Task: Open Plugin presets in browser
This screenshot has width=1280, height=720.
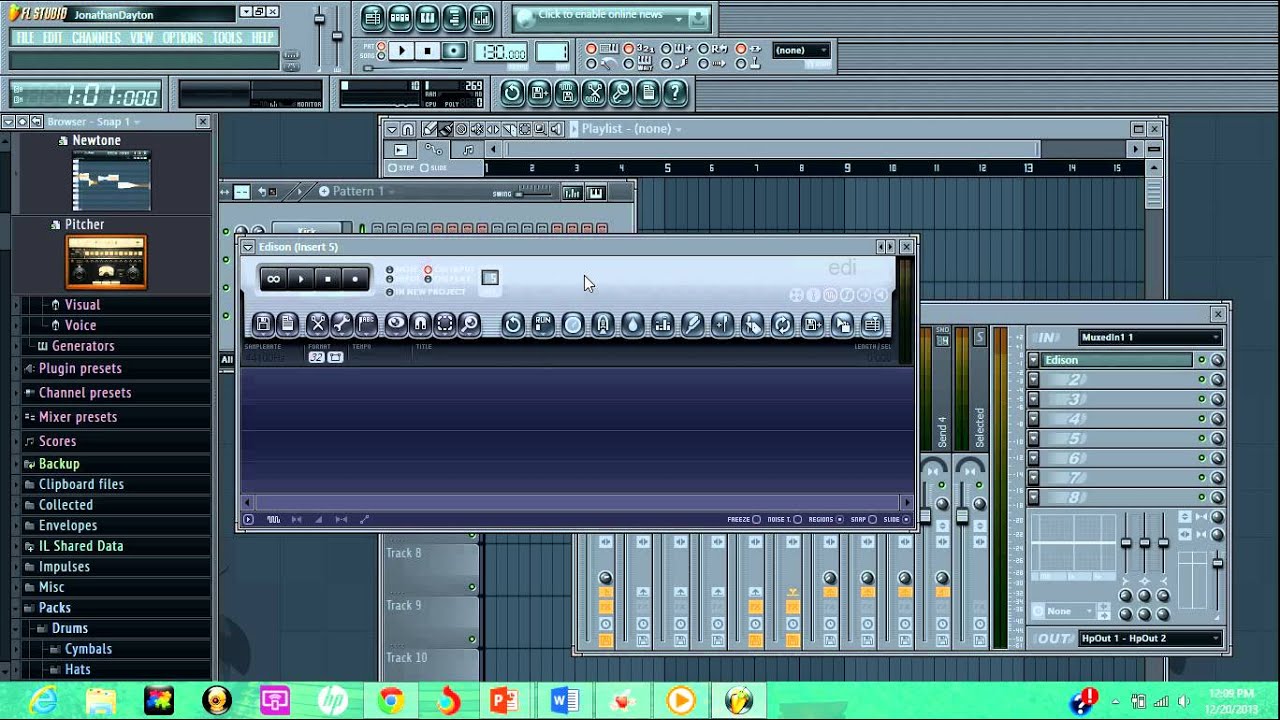Action: 80,368
